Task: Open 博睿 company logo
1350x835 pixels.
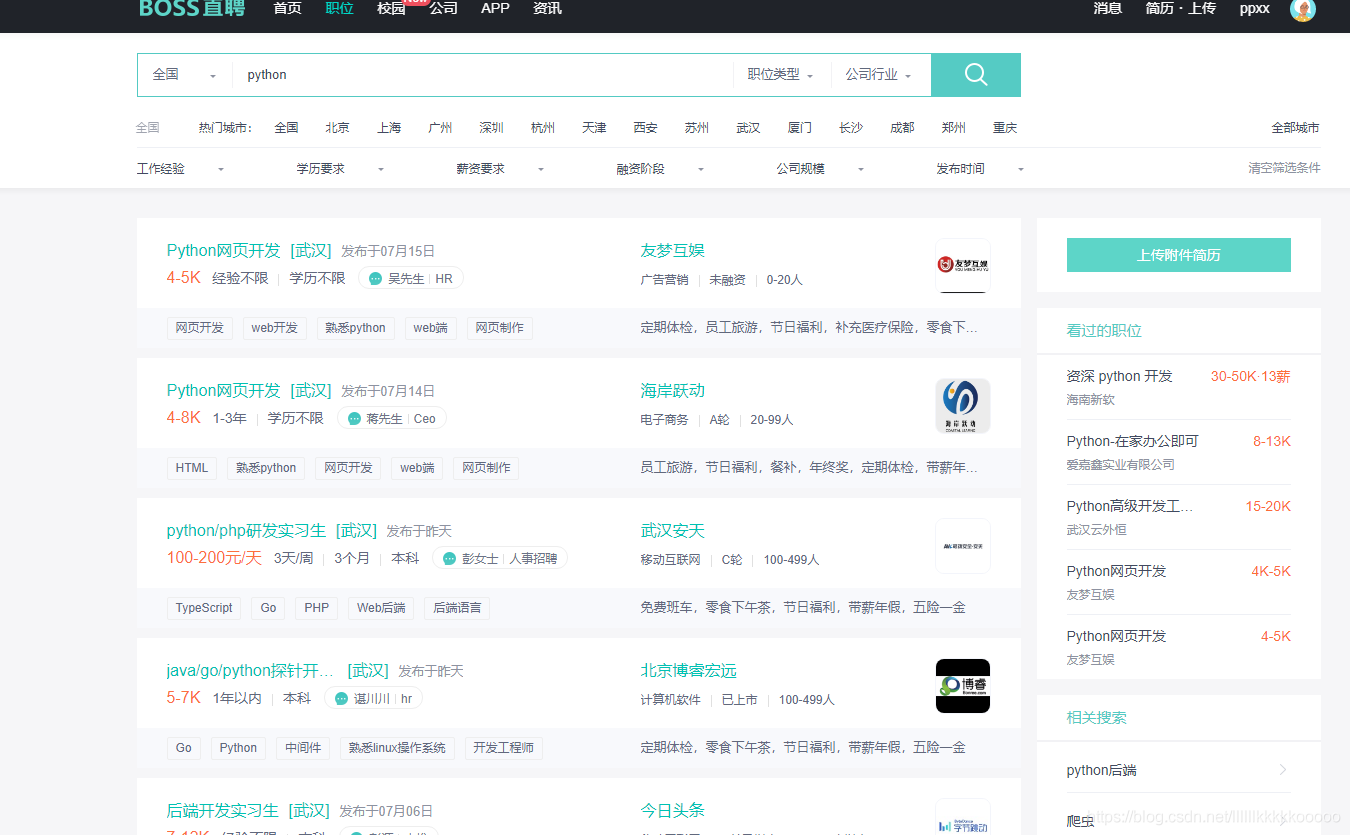Action: [x=963, y=685]
